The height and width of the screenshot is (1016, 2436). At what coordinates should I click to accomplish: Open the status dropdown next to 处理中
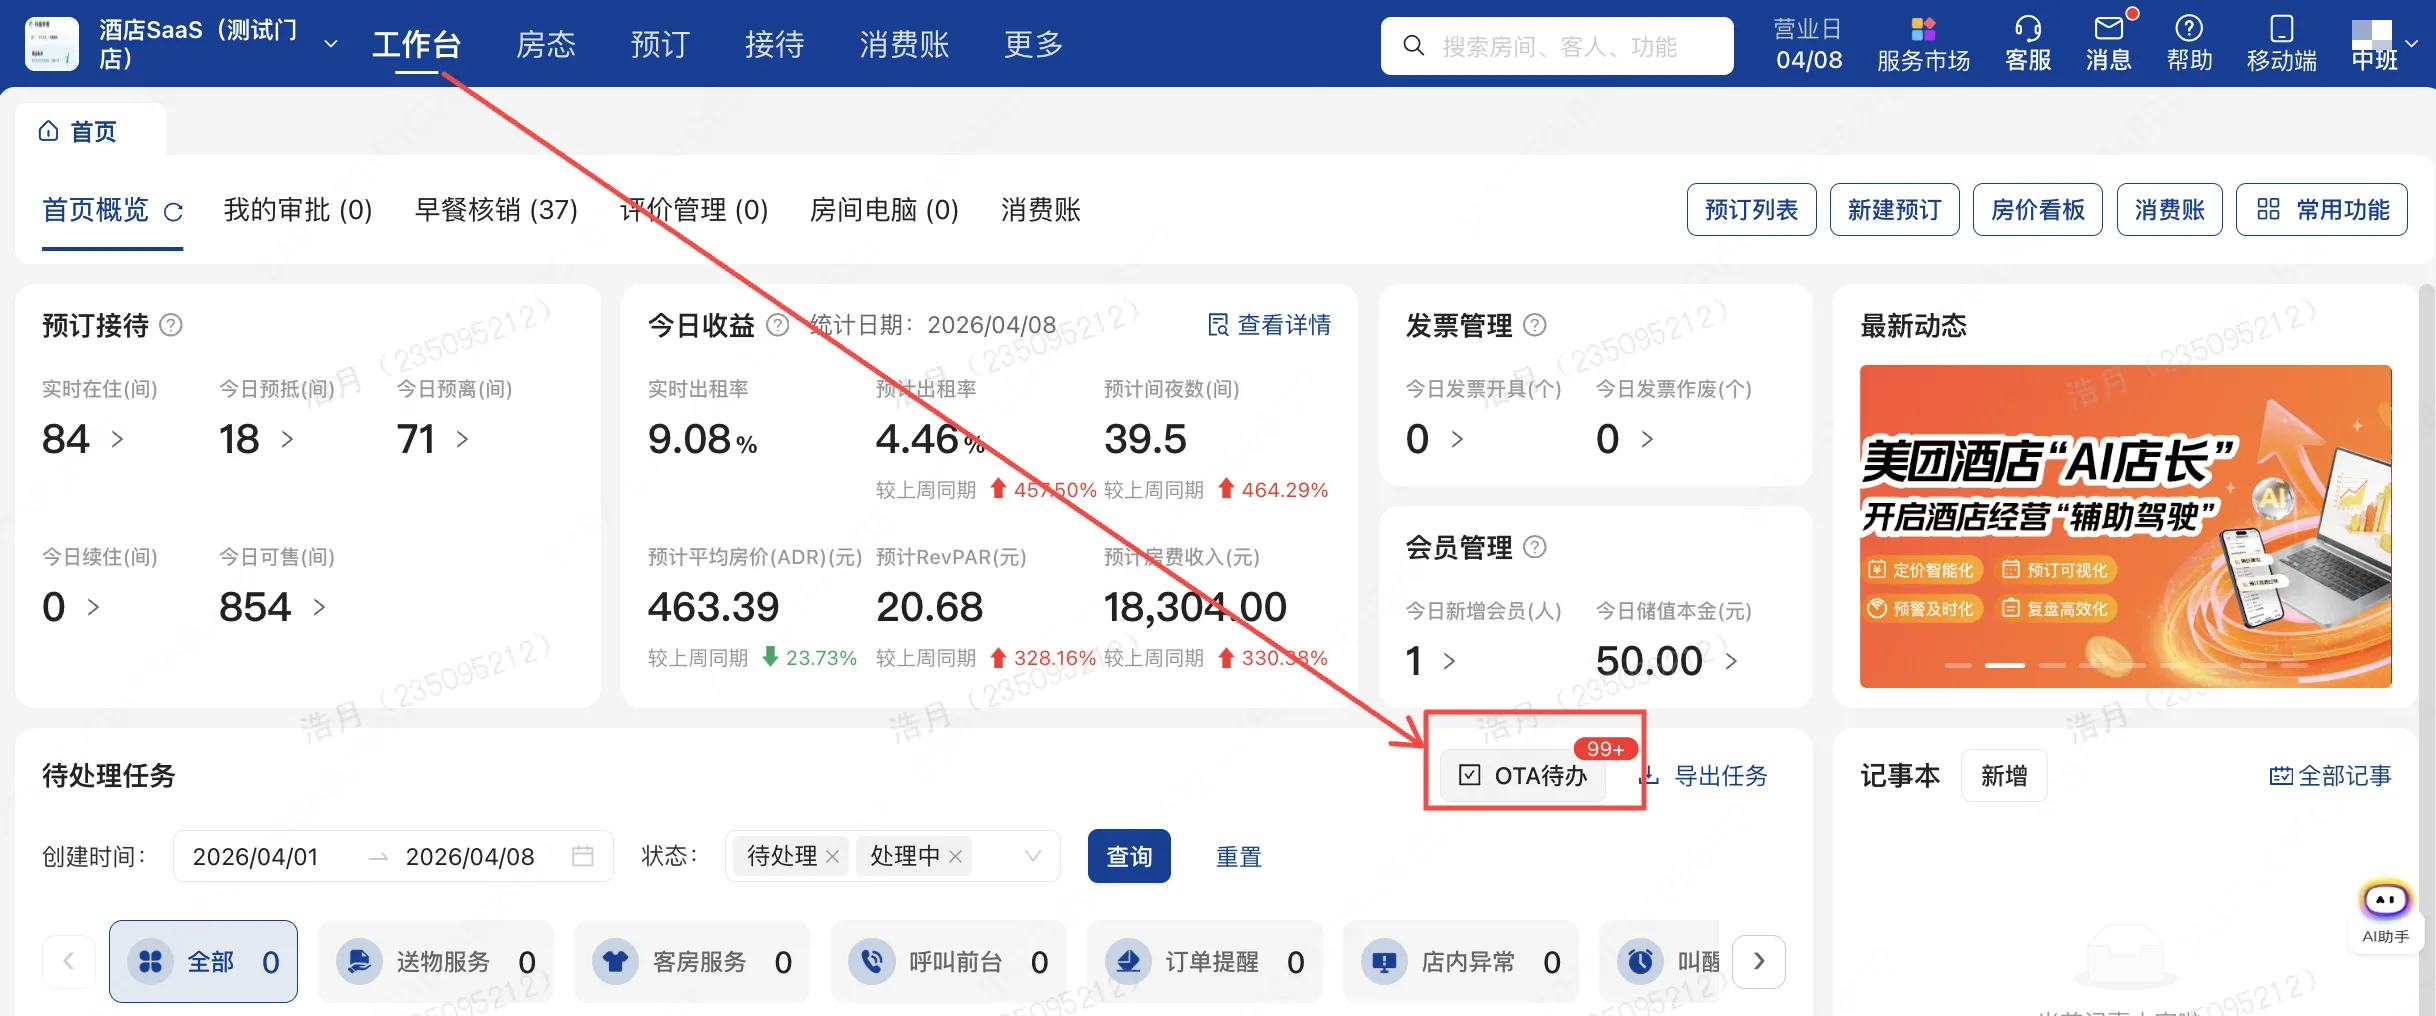tap(1032, 856)
